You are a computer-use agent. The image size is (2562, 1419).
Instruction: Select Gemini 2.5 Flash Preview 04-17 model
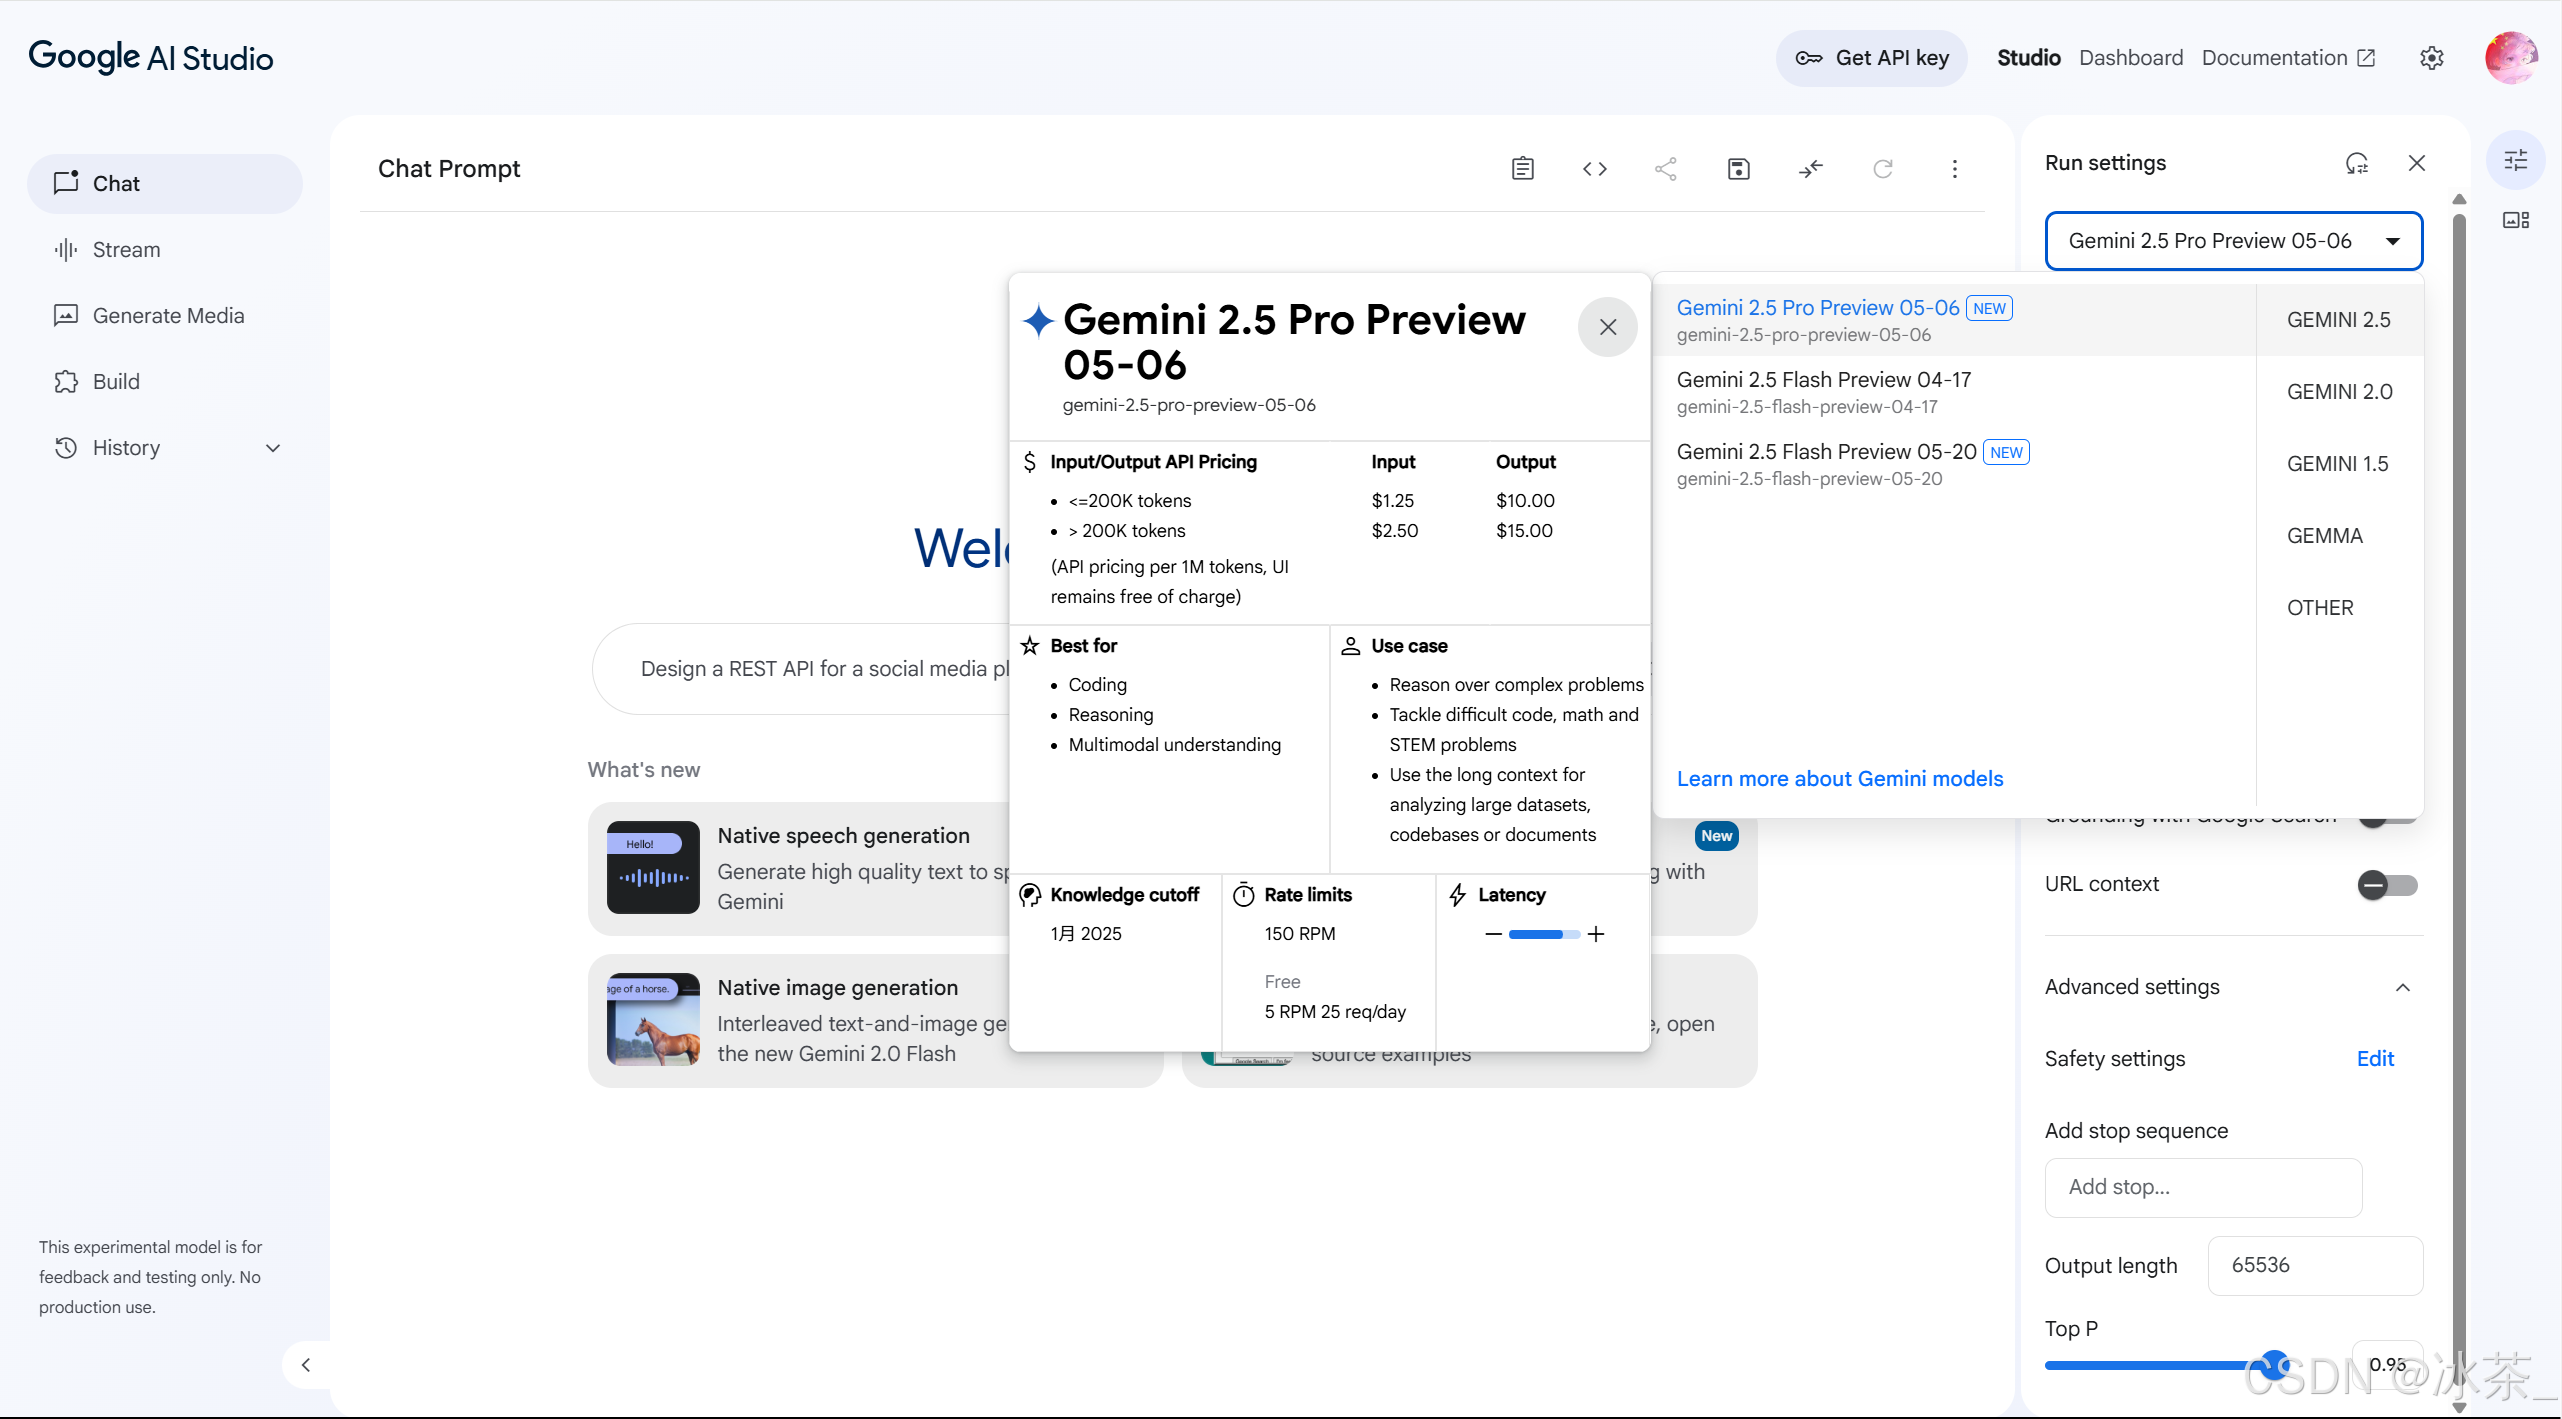tap(1954, 392)
